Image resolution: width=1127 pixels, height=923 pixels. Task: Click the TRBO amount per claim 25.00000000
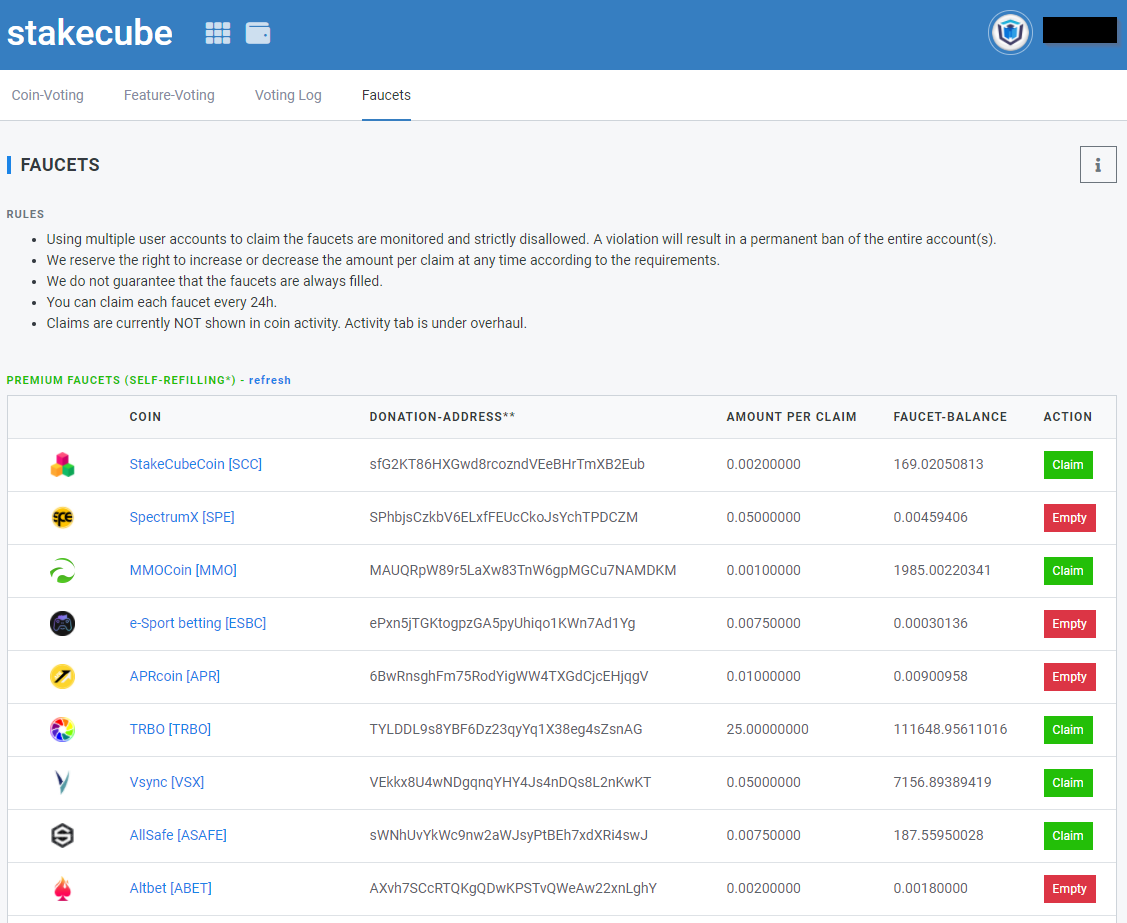[768, 730]
